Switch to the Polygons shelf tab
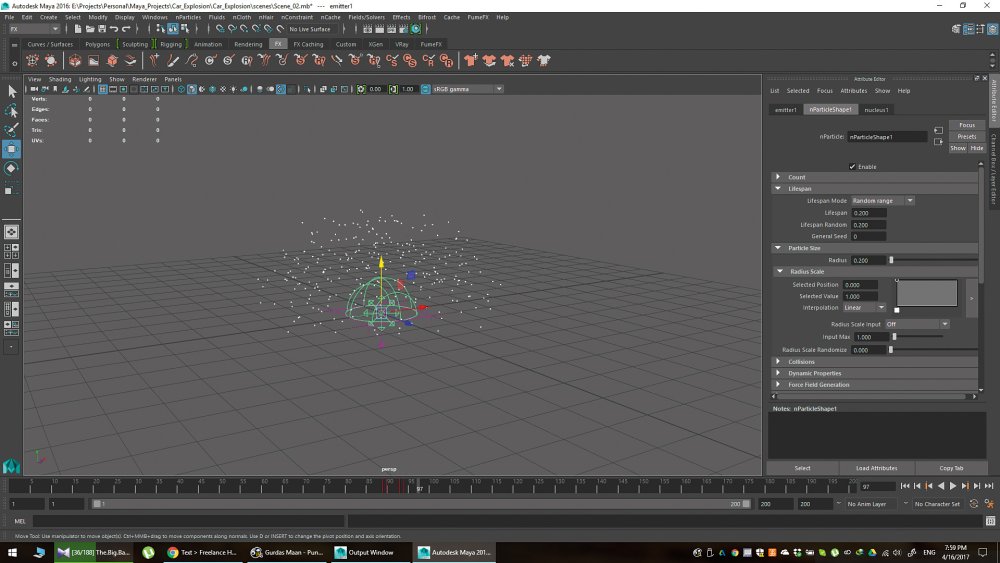The height and width of the screenshot is (563, 1000). coord(98,44)
